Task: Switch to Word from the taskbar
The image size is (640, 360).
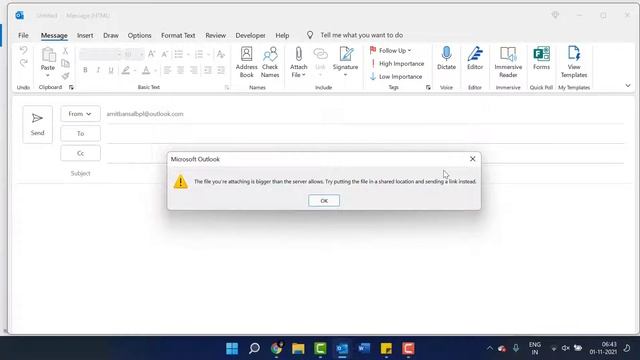Action: point(364,348)
